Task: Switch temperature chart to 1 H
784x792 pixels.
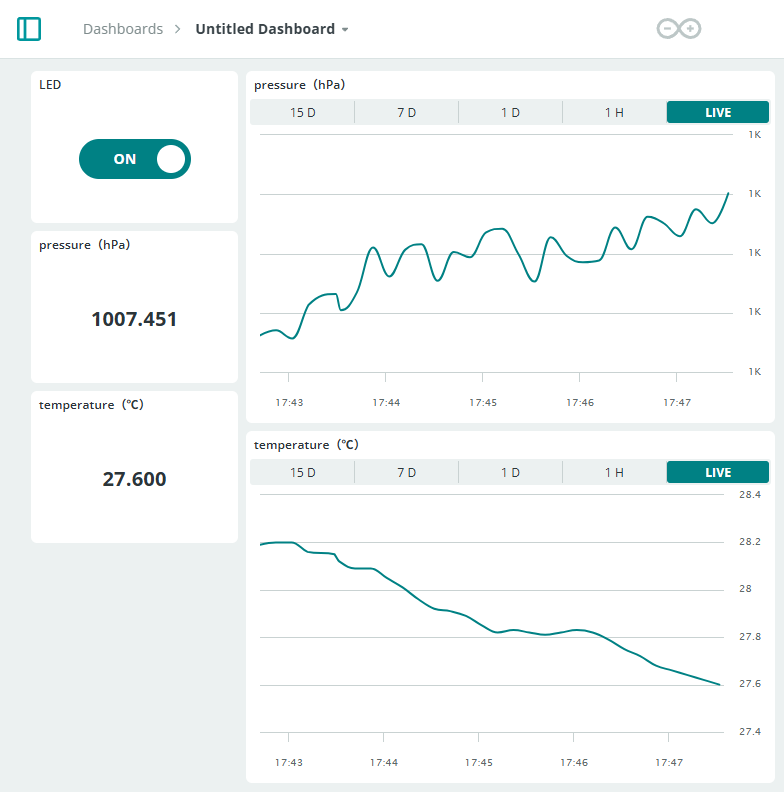Action: [614, 472]
